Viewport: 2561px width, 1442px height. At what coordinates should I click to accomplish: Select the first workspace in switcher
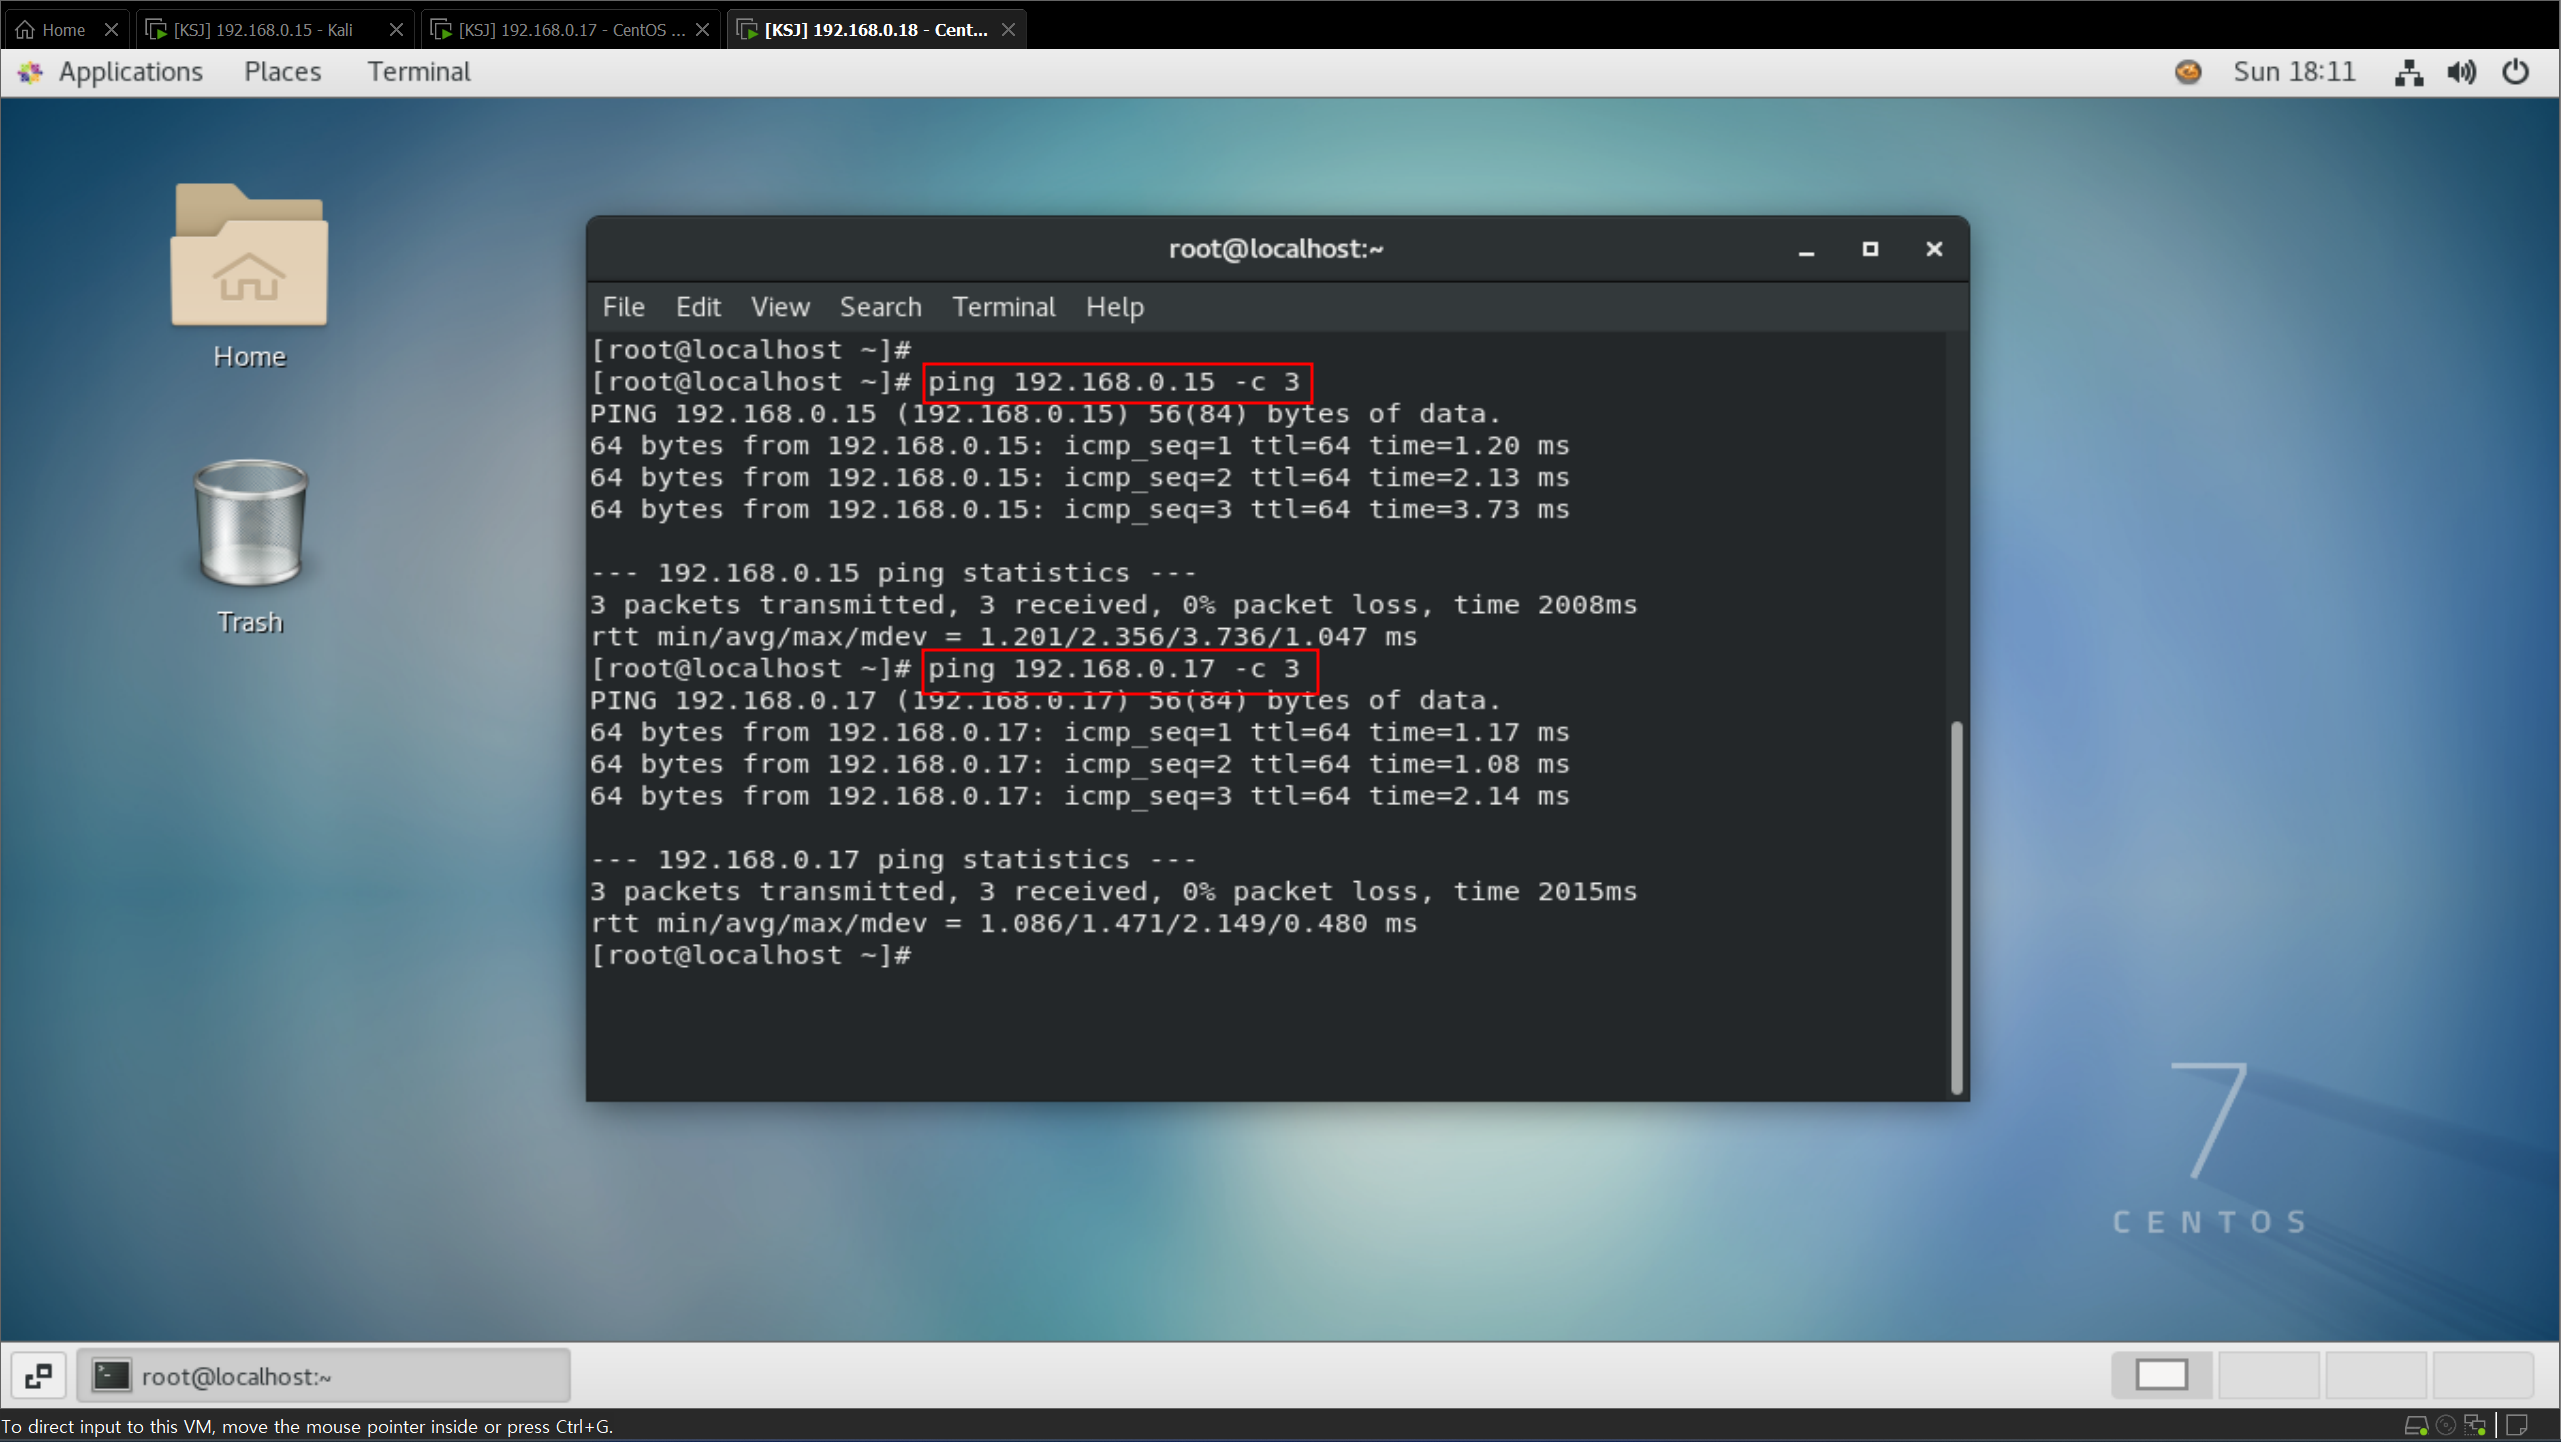(2161, 1375)
